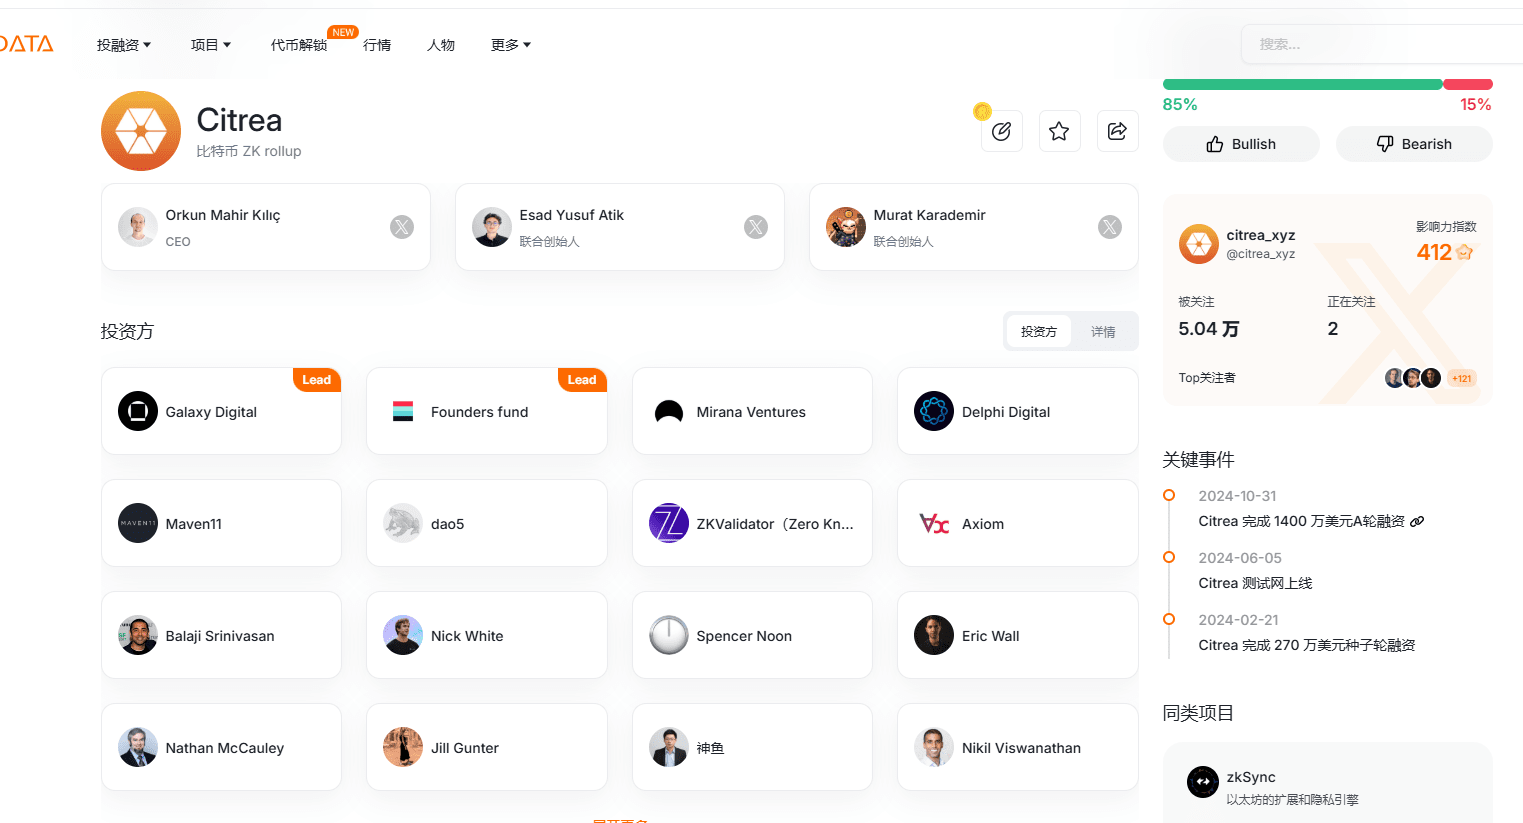The image size is (1523, 823).
Task: Favorite Citrea with the star icon
Action: click(x=1059, y=131)
